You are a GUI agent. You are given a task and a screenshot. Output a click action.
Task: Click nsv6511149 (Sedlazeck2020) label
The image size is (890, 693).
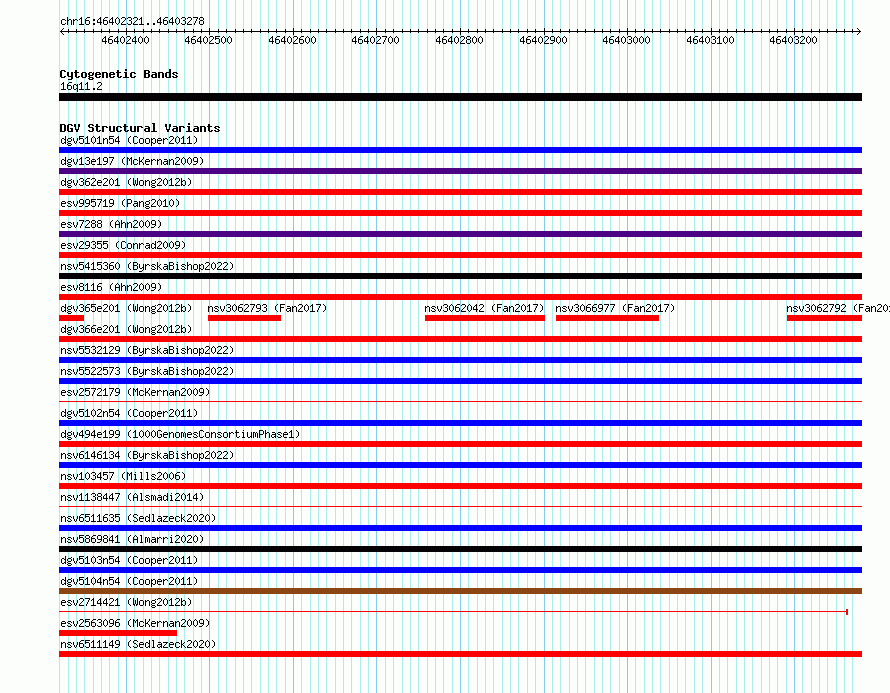coord(138,644)
